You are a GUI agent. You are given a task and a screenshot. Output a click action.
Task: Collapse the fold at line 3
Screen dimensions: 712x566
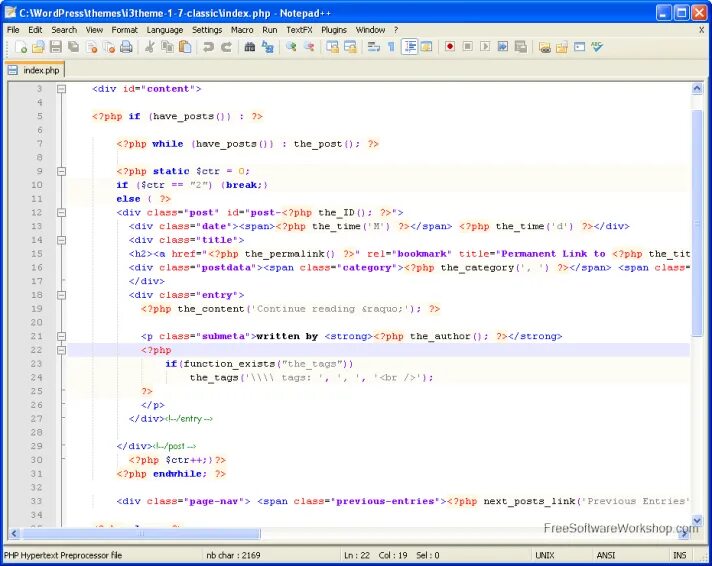pos(61,89)
